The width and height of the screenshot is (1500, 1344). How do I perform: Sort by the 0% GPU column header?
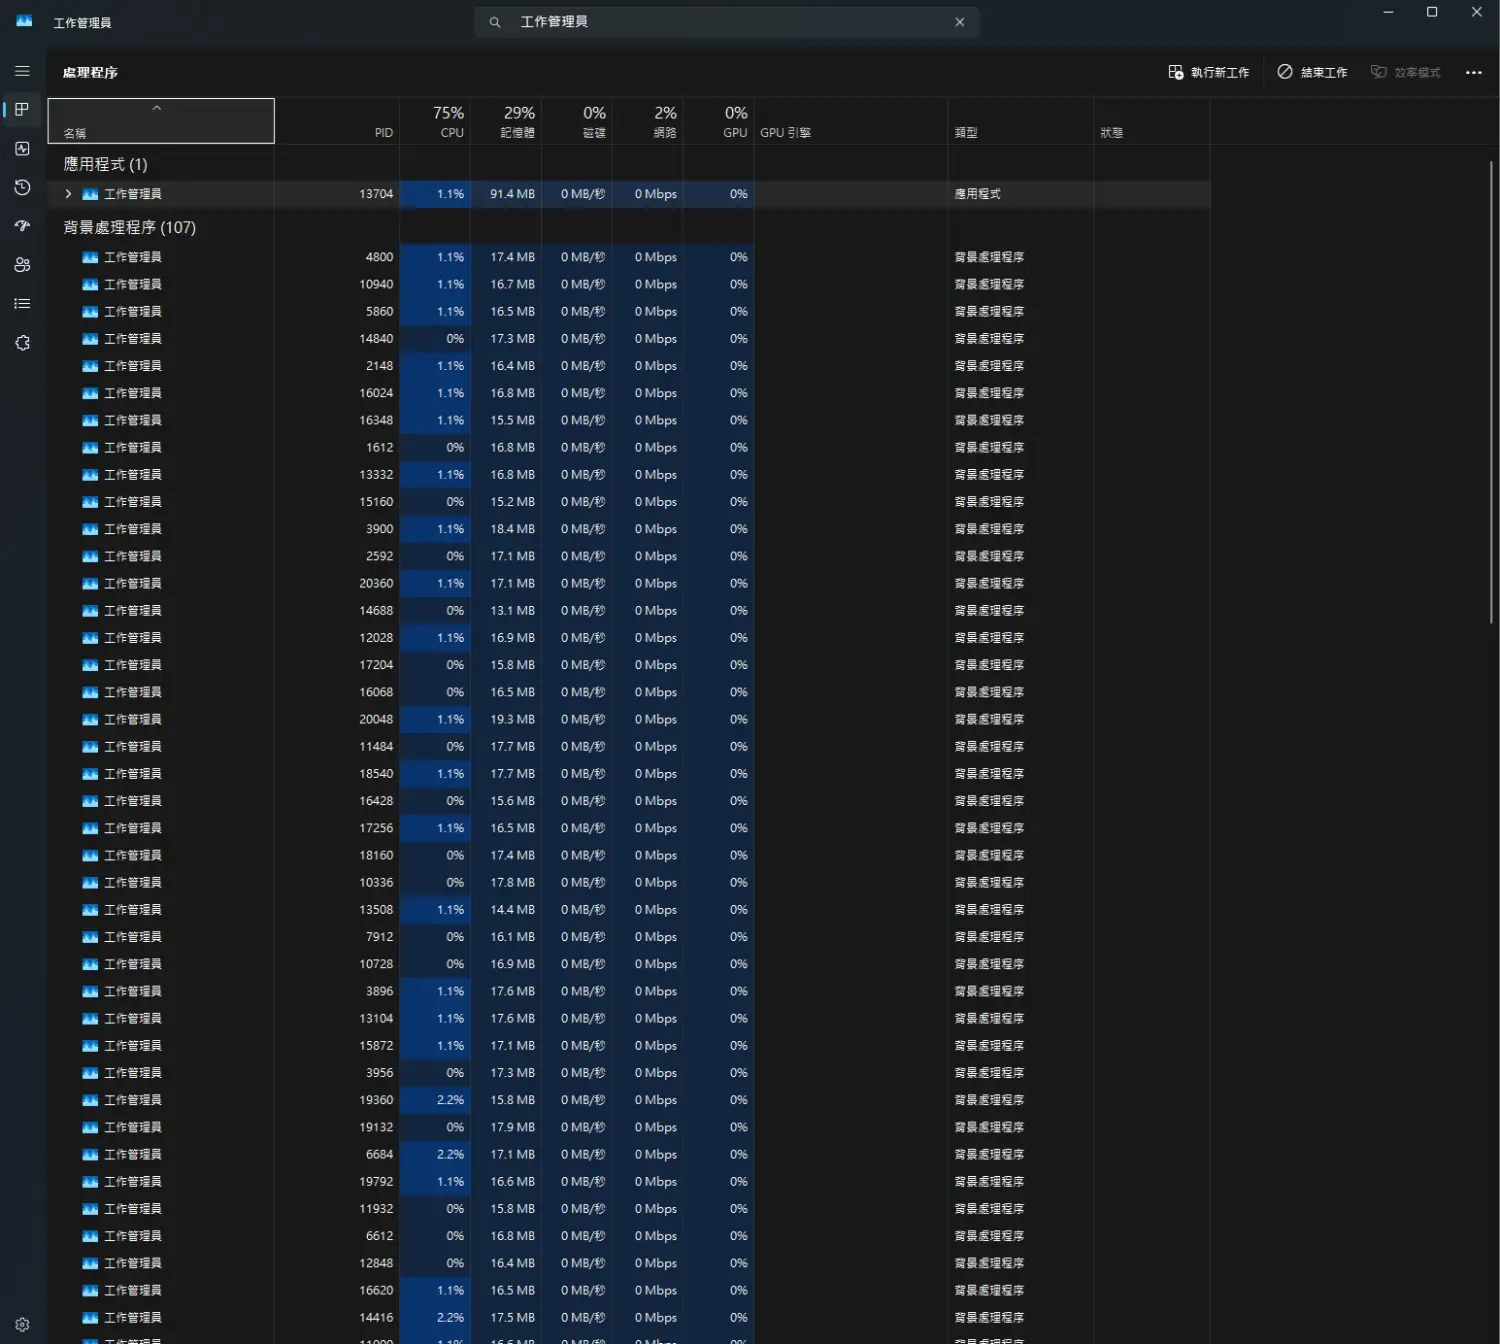pyautogui.click(x=719, y=121)
